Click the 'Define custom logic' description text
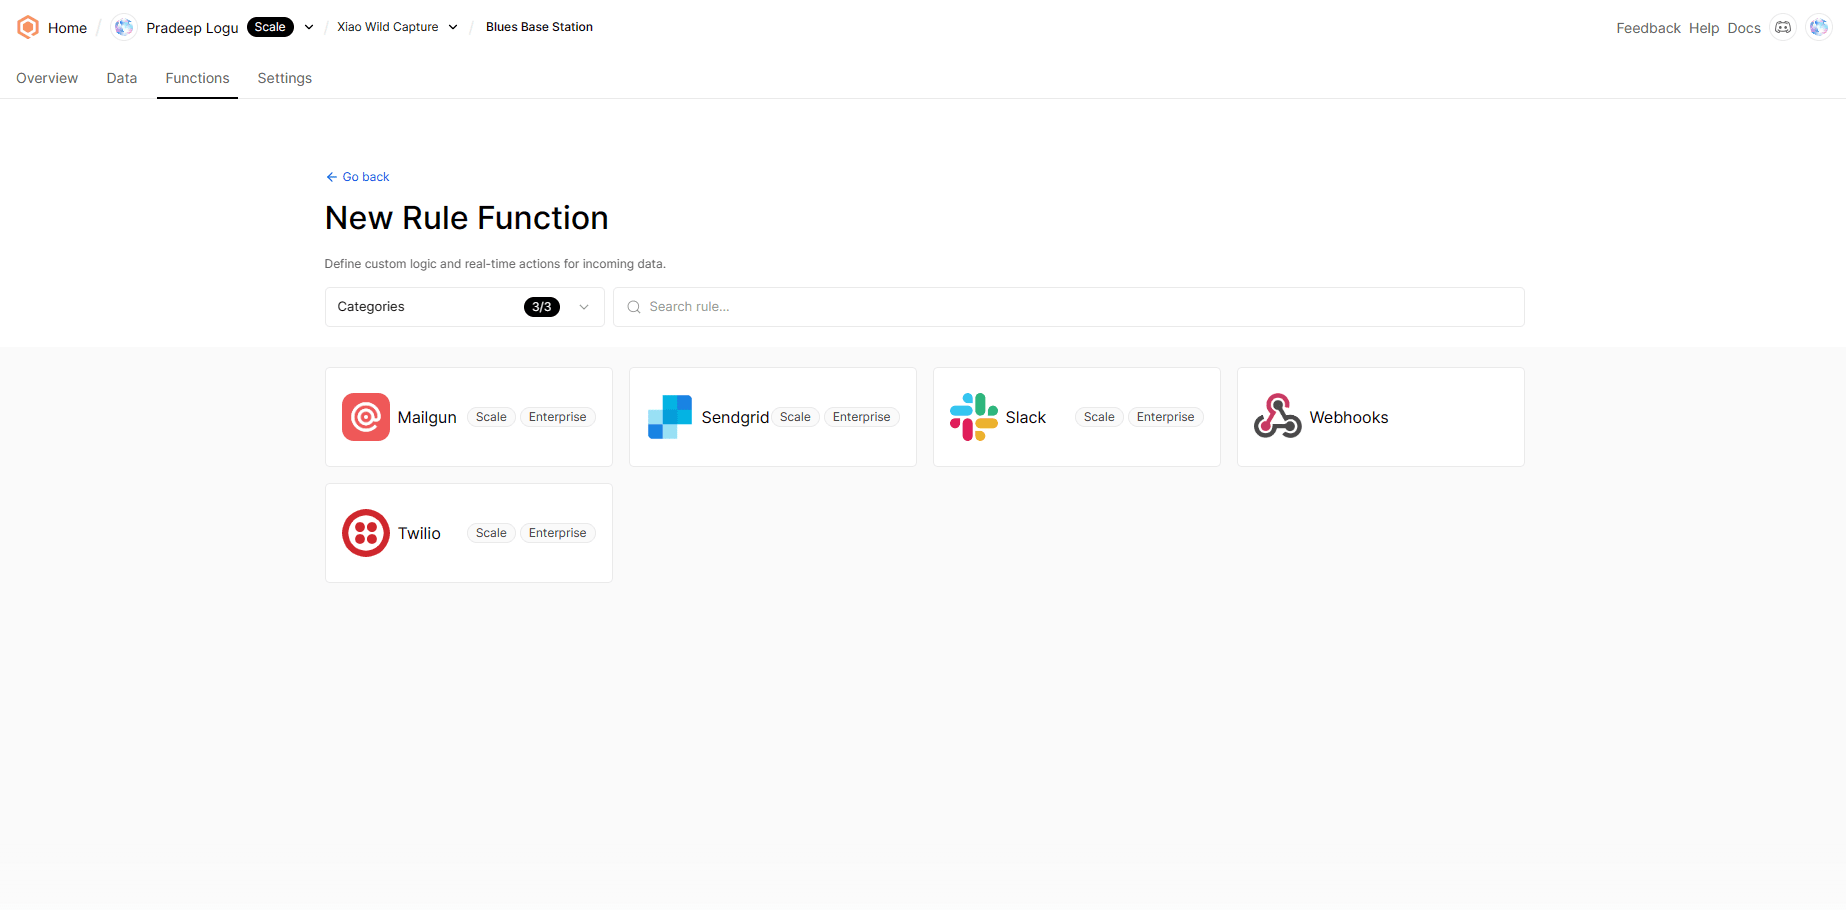This screenshot has height=910, width=1846. coord(495,264)
